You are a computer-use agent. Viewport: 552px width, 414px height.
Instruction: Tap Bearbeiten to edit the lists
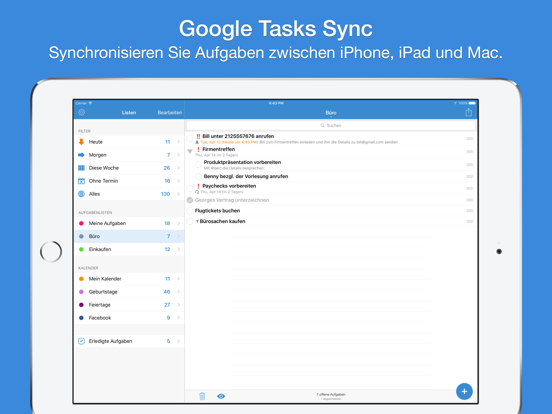(170, 113)
